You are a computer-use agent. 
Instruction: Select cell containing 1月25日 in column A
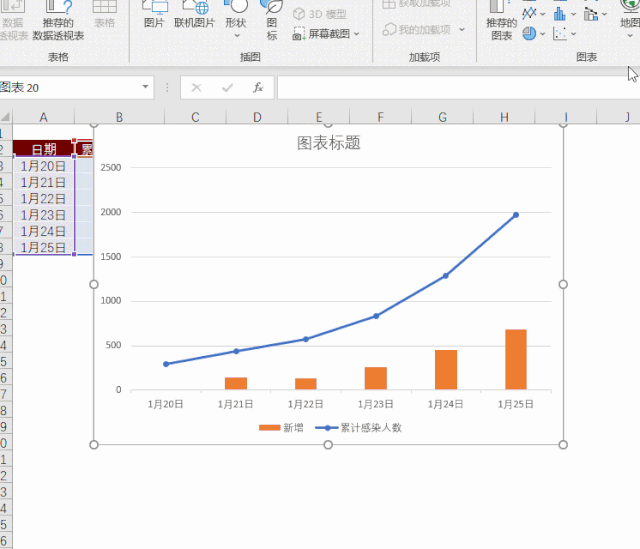pos(43,247)
